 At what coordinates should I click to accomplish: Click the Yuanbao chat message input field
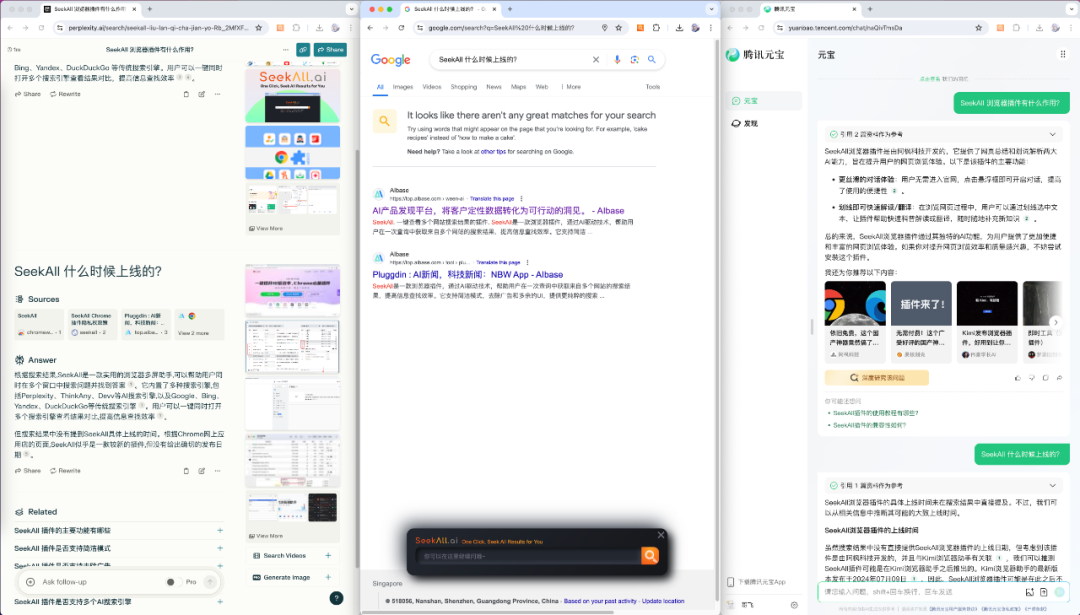(920, 592)
